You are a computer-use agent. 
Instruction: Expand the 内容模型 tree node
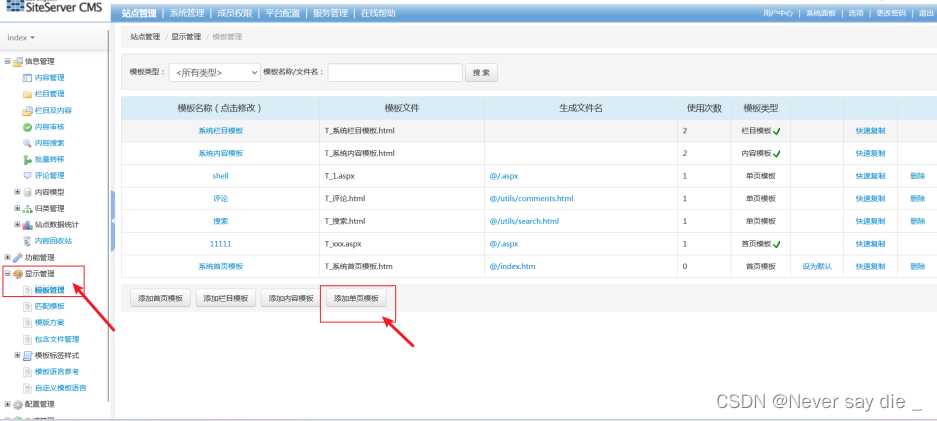(x=17, y=192)
